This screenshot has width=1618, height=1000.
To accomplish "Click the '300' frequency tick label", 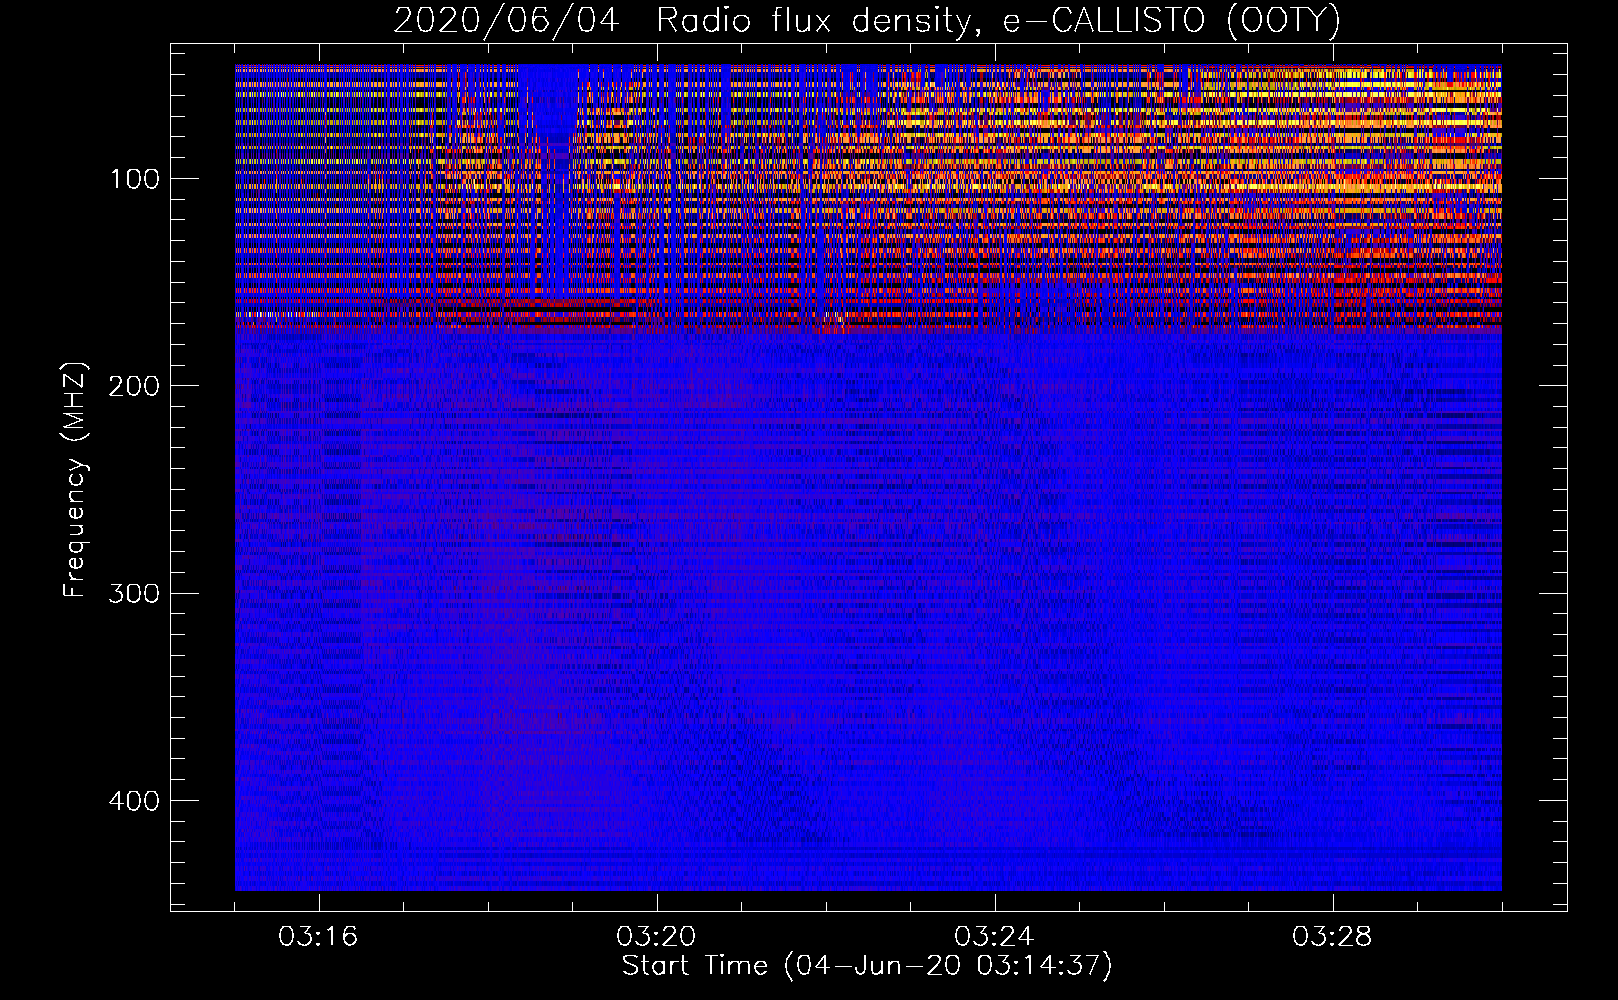I will pos(135,593).
